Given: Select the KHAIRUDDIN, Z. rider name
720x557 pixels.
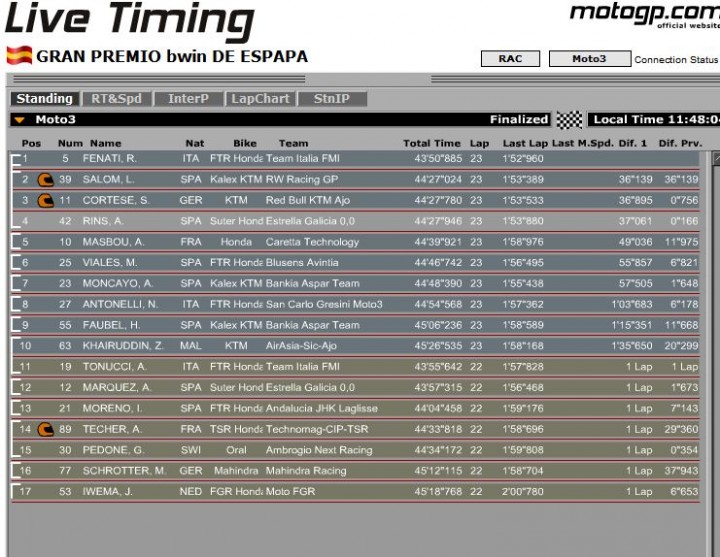Looking at the screenshot, I should (123, 346).
